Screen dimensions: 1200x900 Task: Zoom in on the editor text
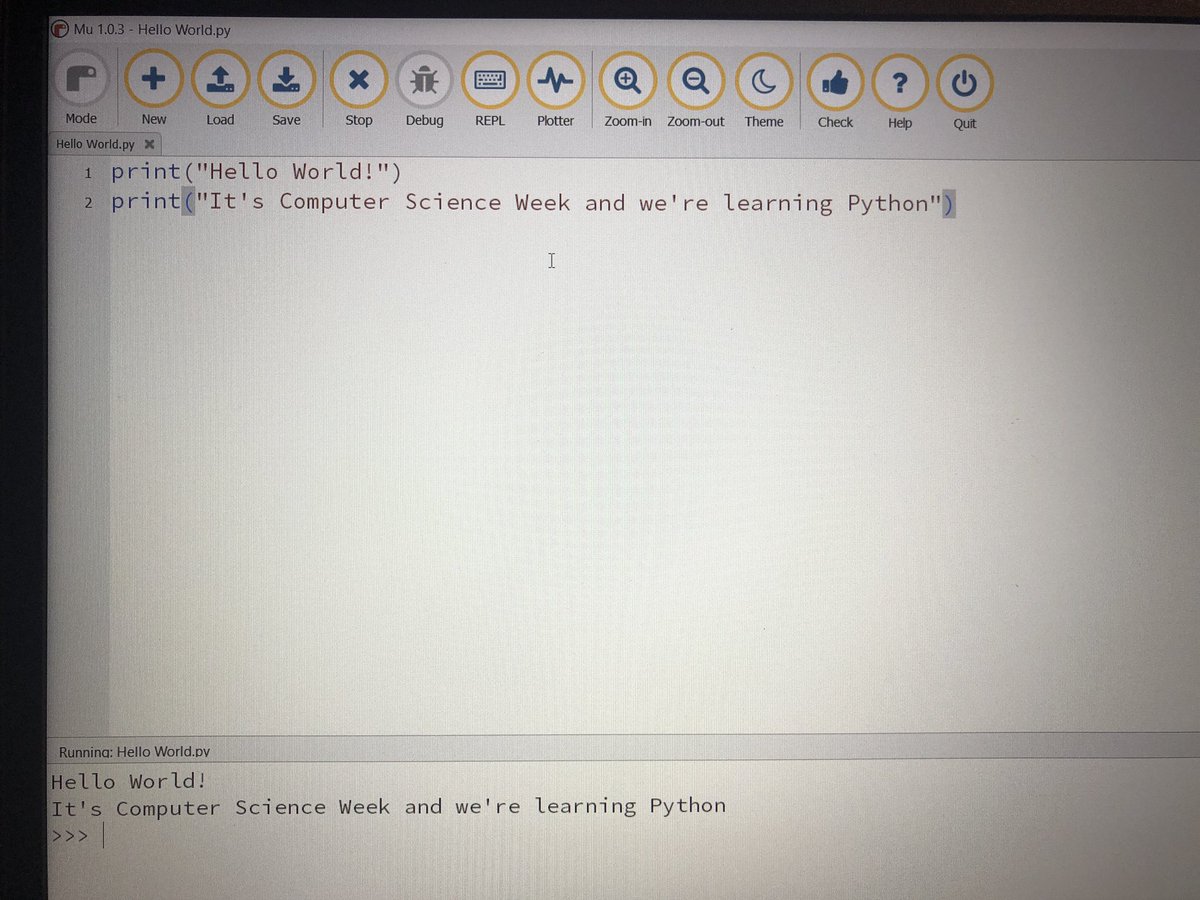(x=627, y=77)
